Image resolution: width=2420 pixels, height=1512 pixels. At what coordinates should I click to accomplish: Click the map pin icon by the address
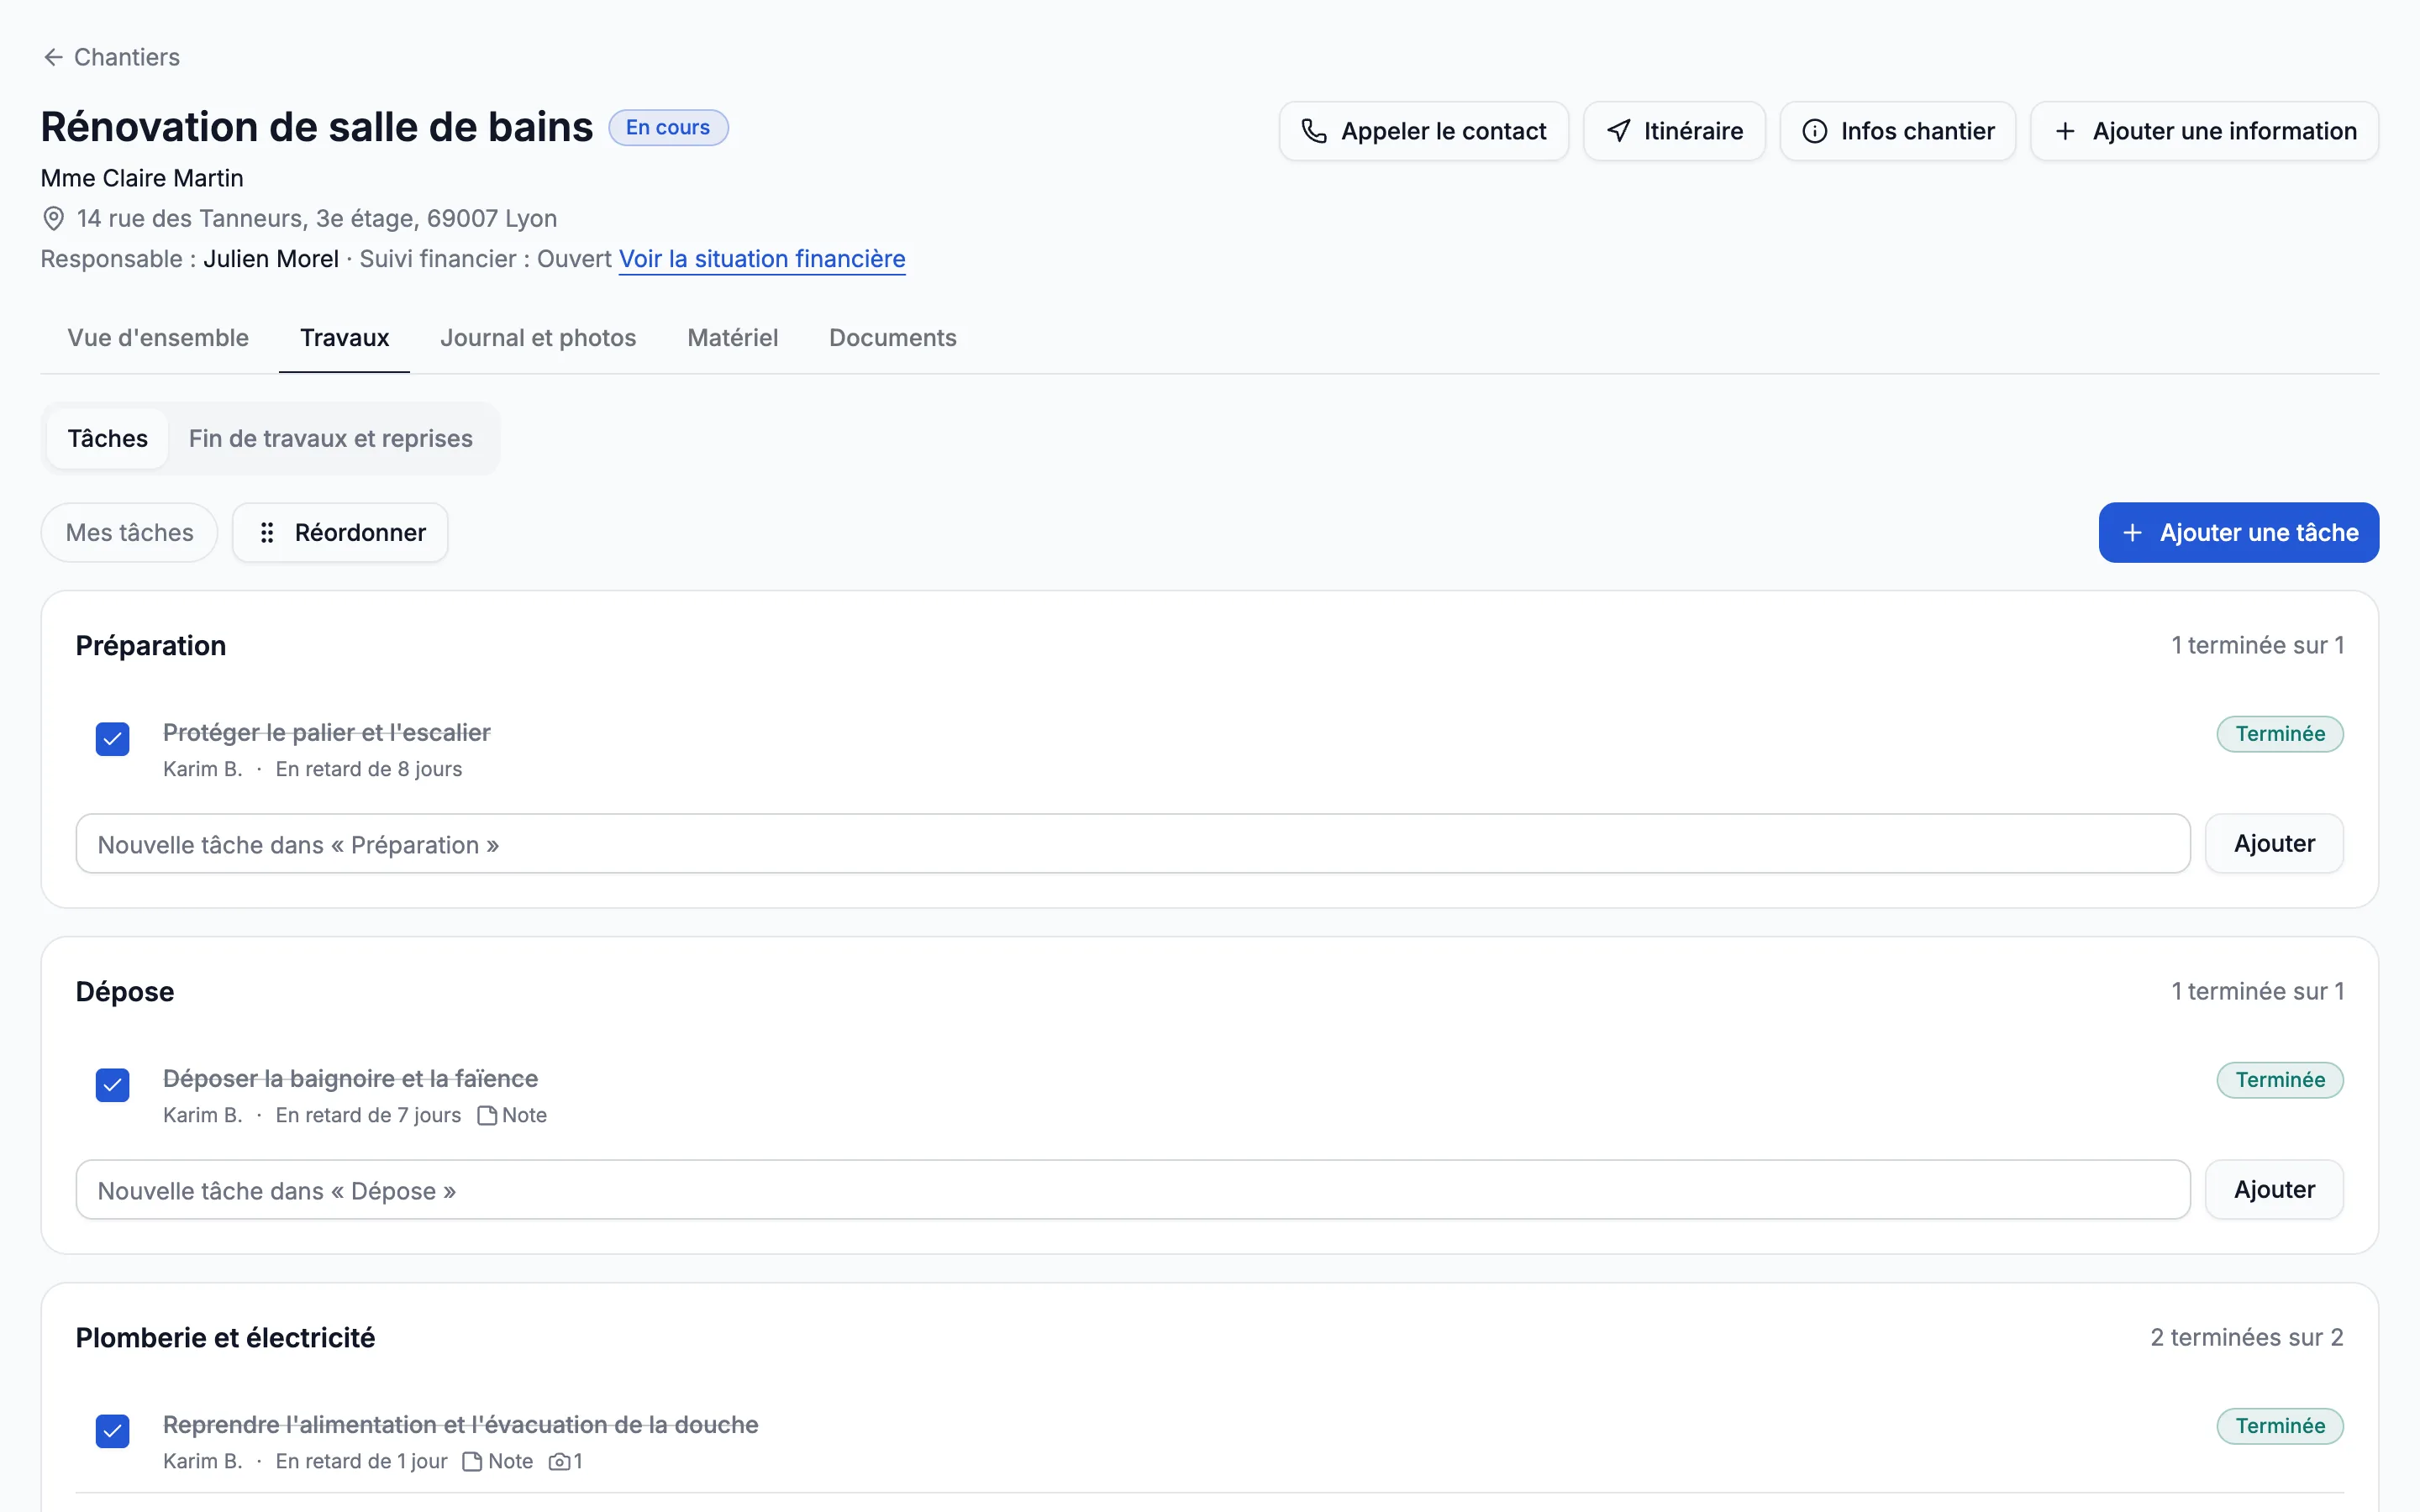(x=54, y=218)
